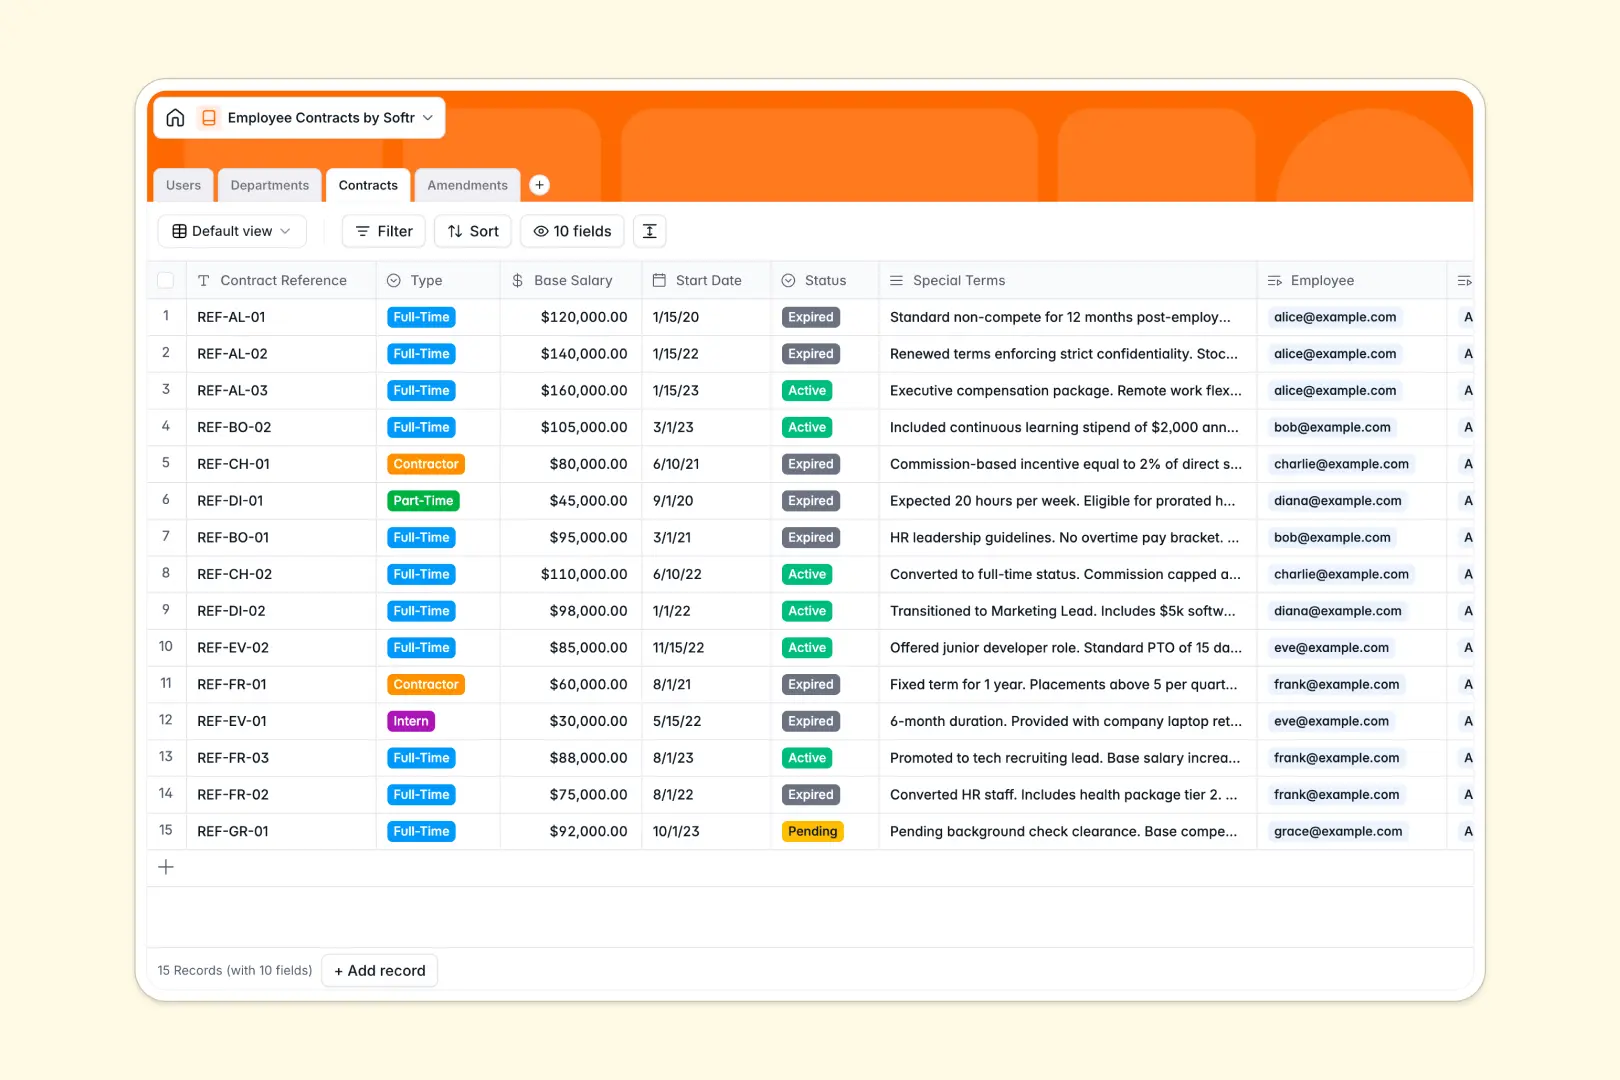Open the Departments tab
Viewport: 1620px width, 1080px height.
pos(270,185)
